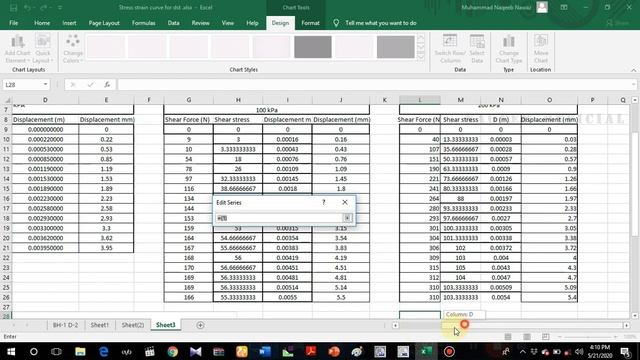Open the Data ribbon tab
Screen dimensions: 640x360
(173, 23)
